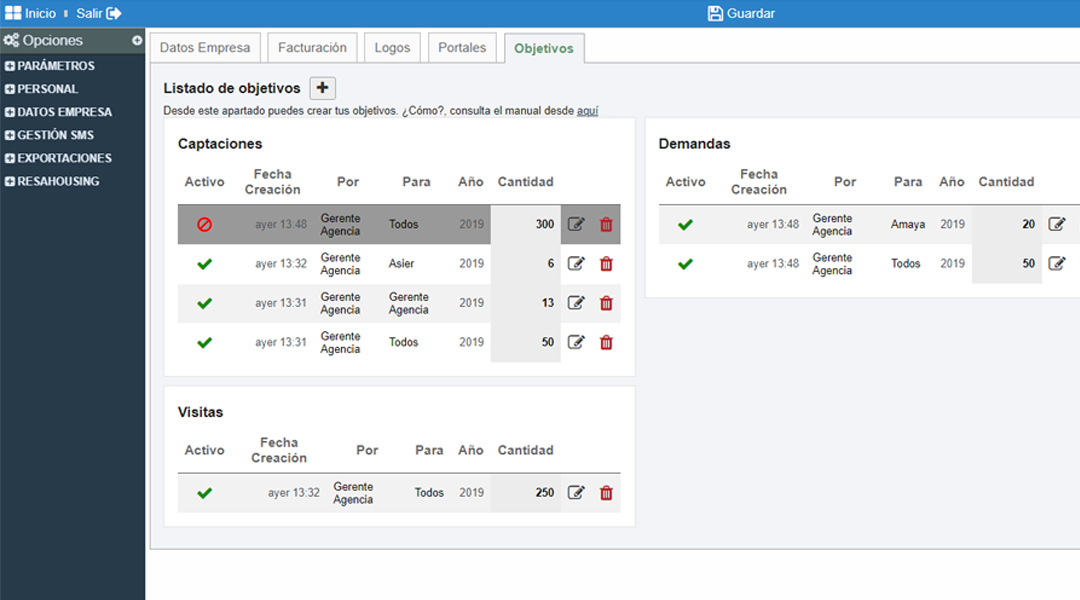Switch to the Datos Empresa tab
This screenshot has width=1080, height=600.
[205, 48]
